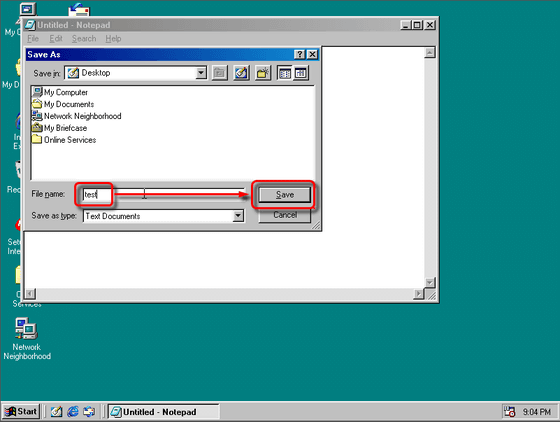
Task: Open the Start menu
Action: [21, 412]
